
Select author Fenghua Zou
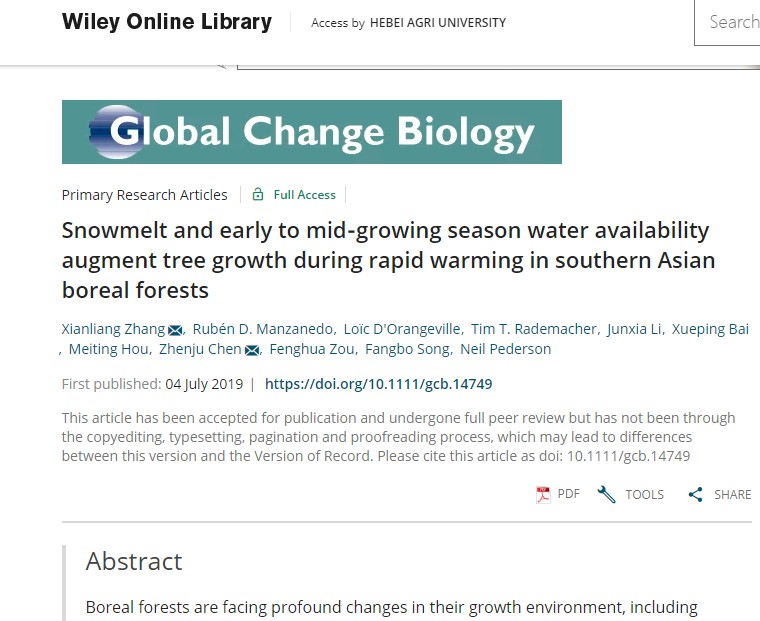(312, 349)
